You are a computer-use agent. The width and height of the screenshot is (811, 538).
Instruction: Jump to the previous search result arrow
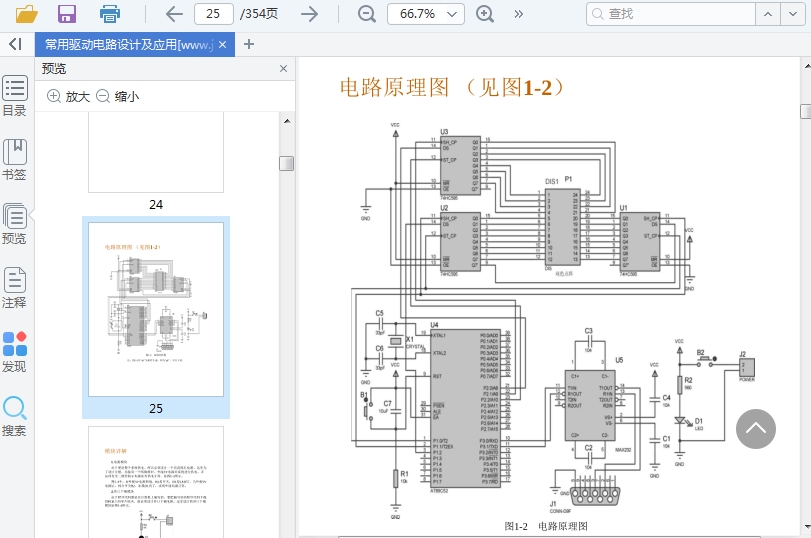[x=768, y=14]
